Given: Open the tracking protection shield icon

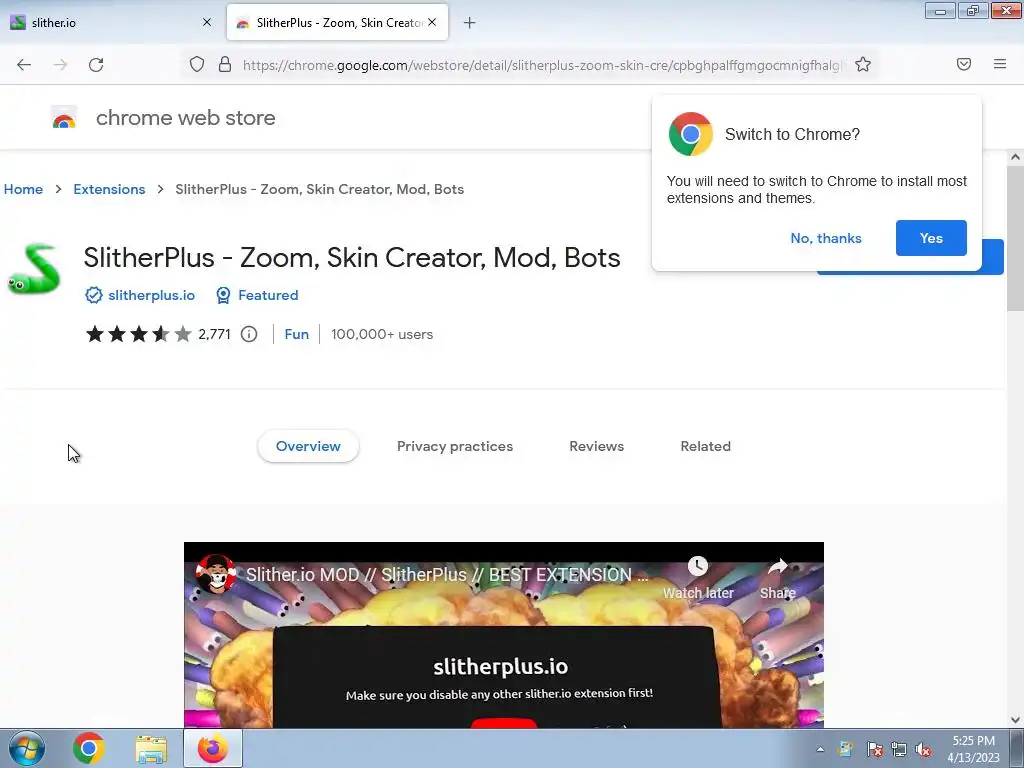Looking at the screenshot, I should 197,64.
